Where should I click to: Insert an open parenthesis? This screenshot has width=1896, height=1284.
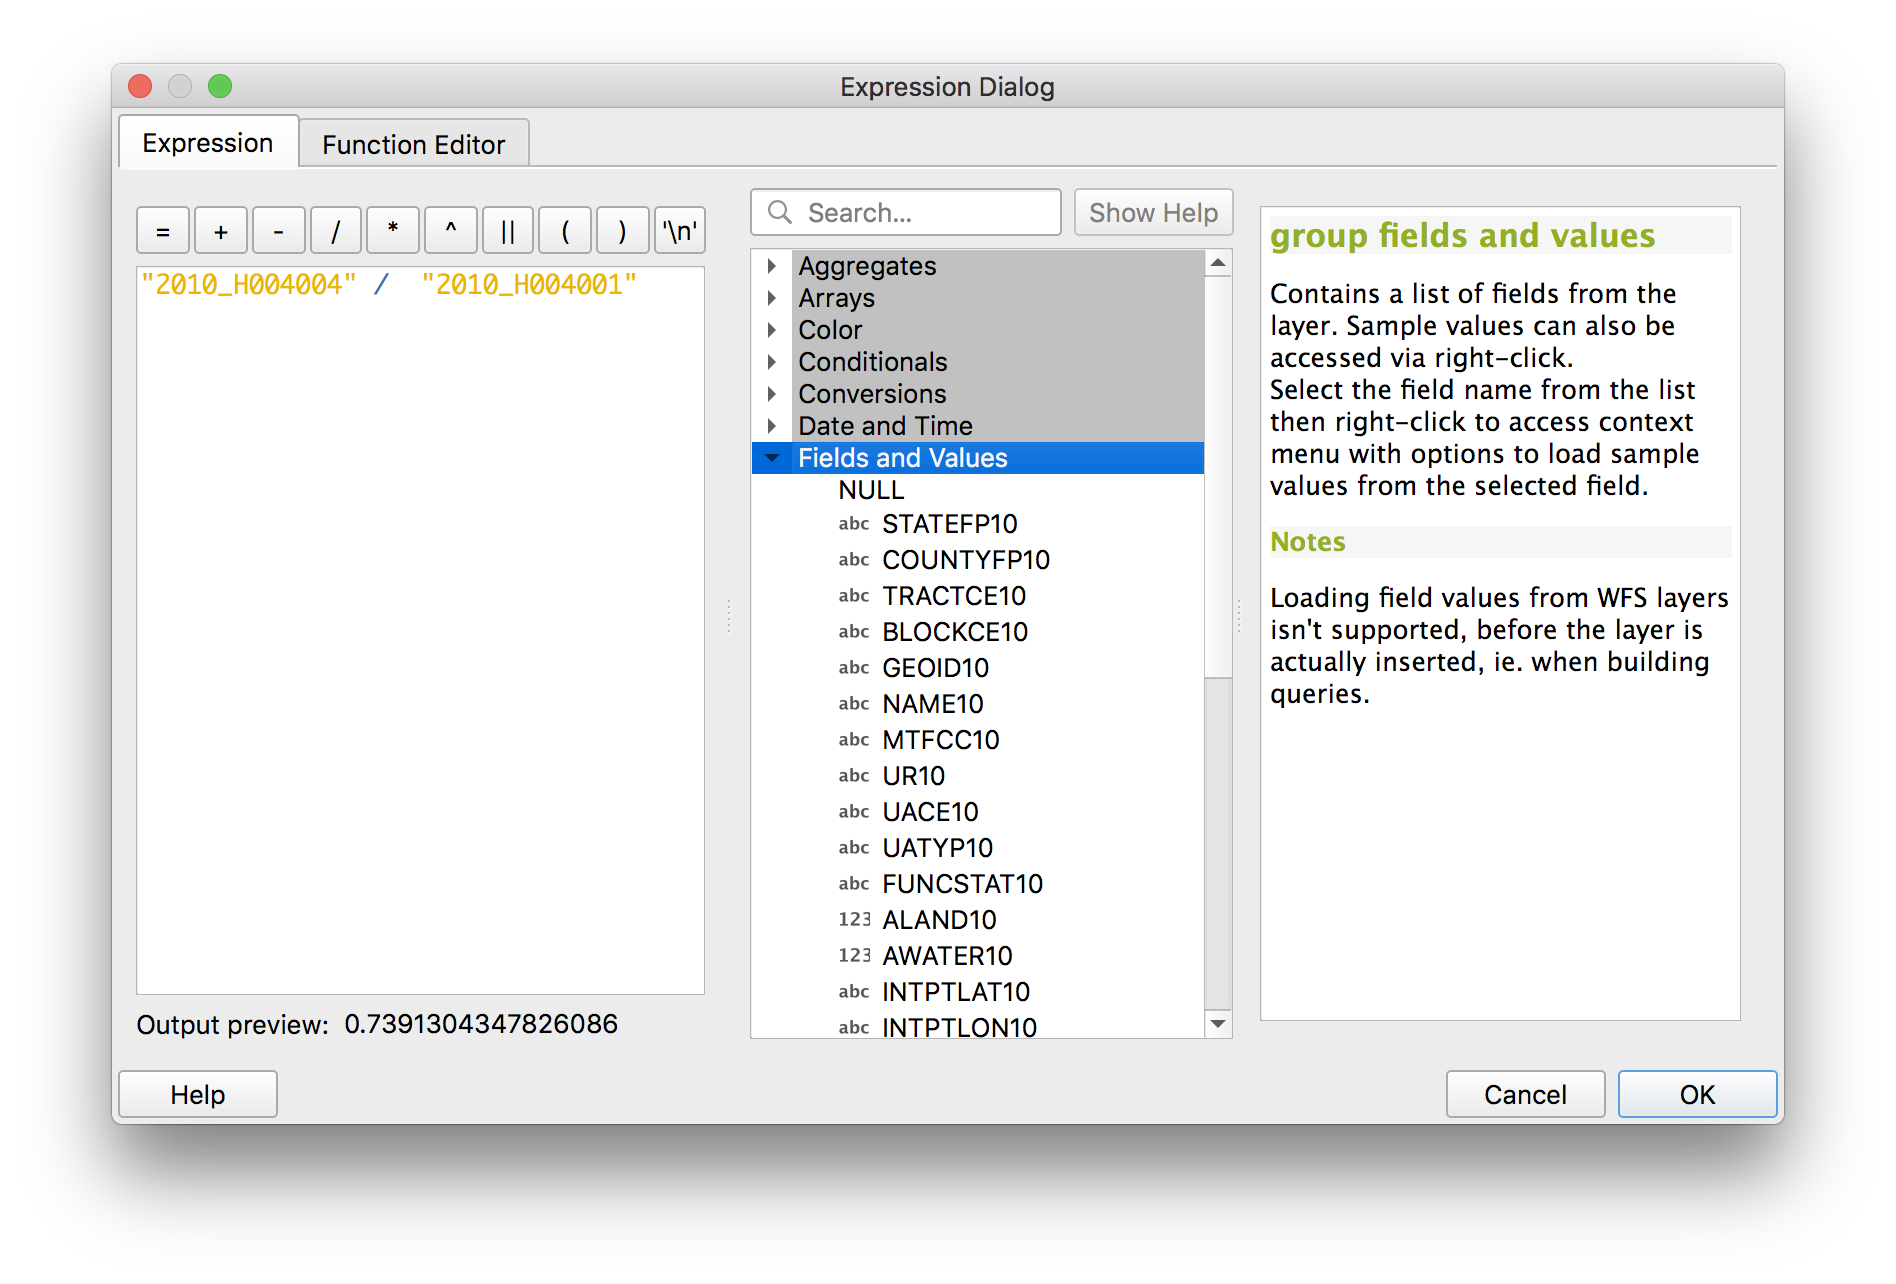(x=565, y=231)
